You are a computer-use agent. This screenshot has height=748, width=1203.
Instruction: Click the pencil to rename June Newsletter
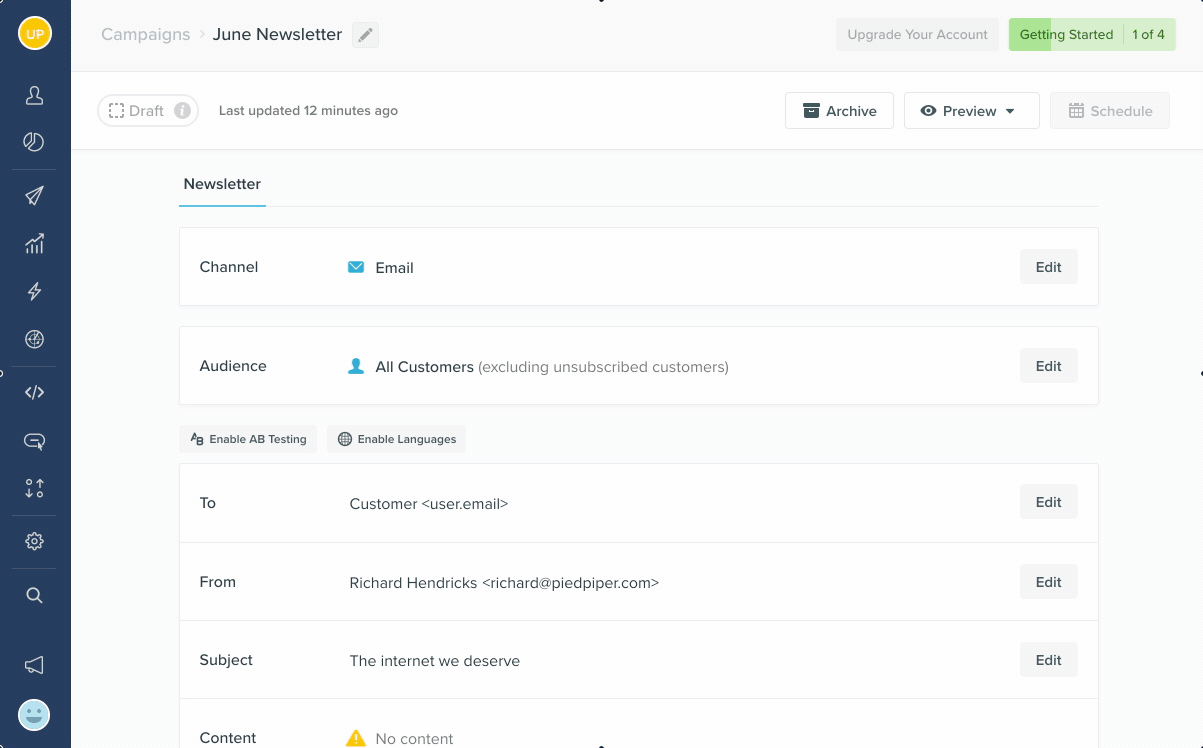click(x=364, y=34)
